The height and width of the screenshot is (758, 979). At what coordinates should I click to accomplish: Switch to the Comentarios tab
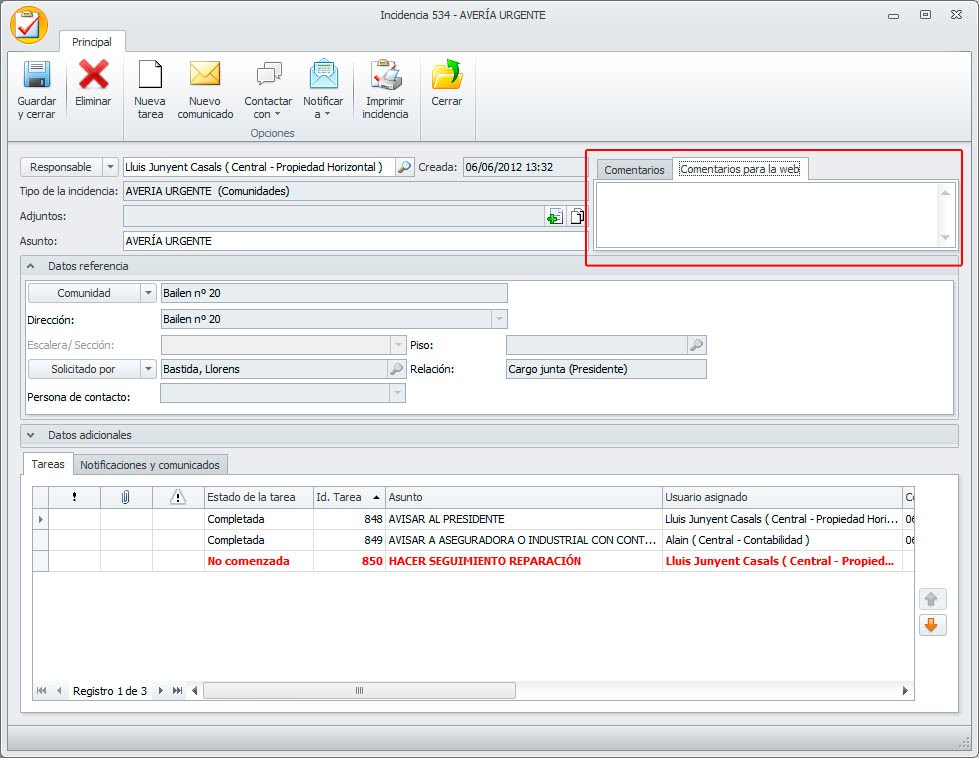point(634,170)
